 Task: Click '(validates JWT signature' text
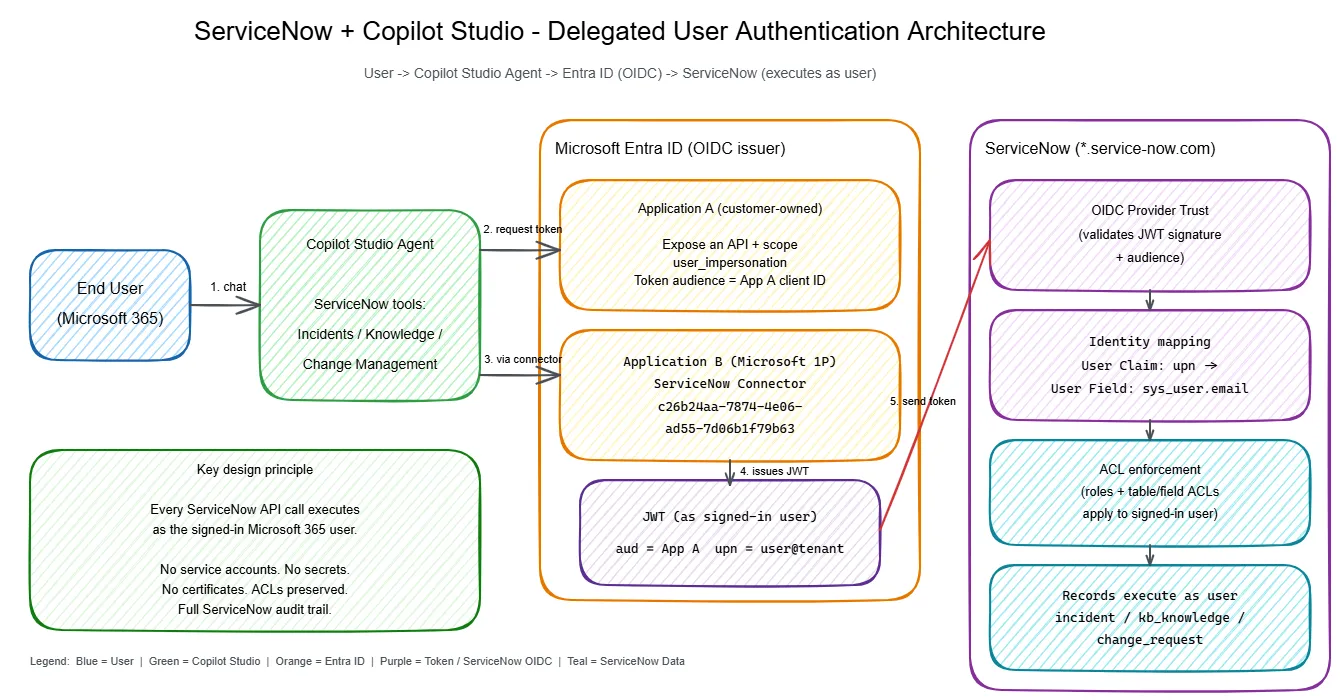click(1150, 235)
